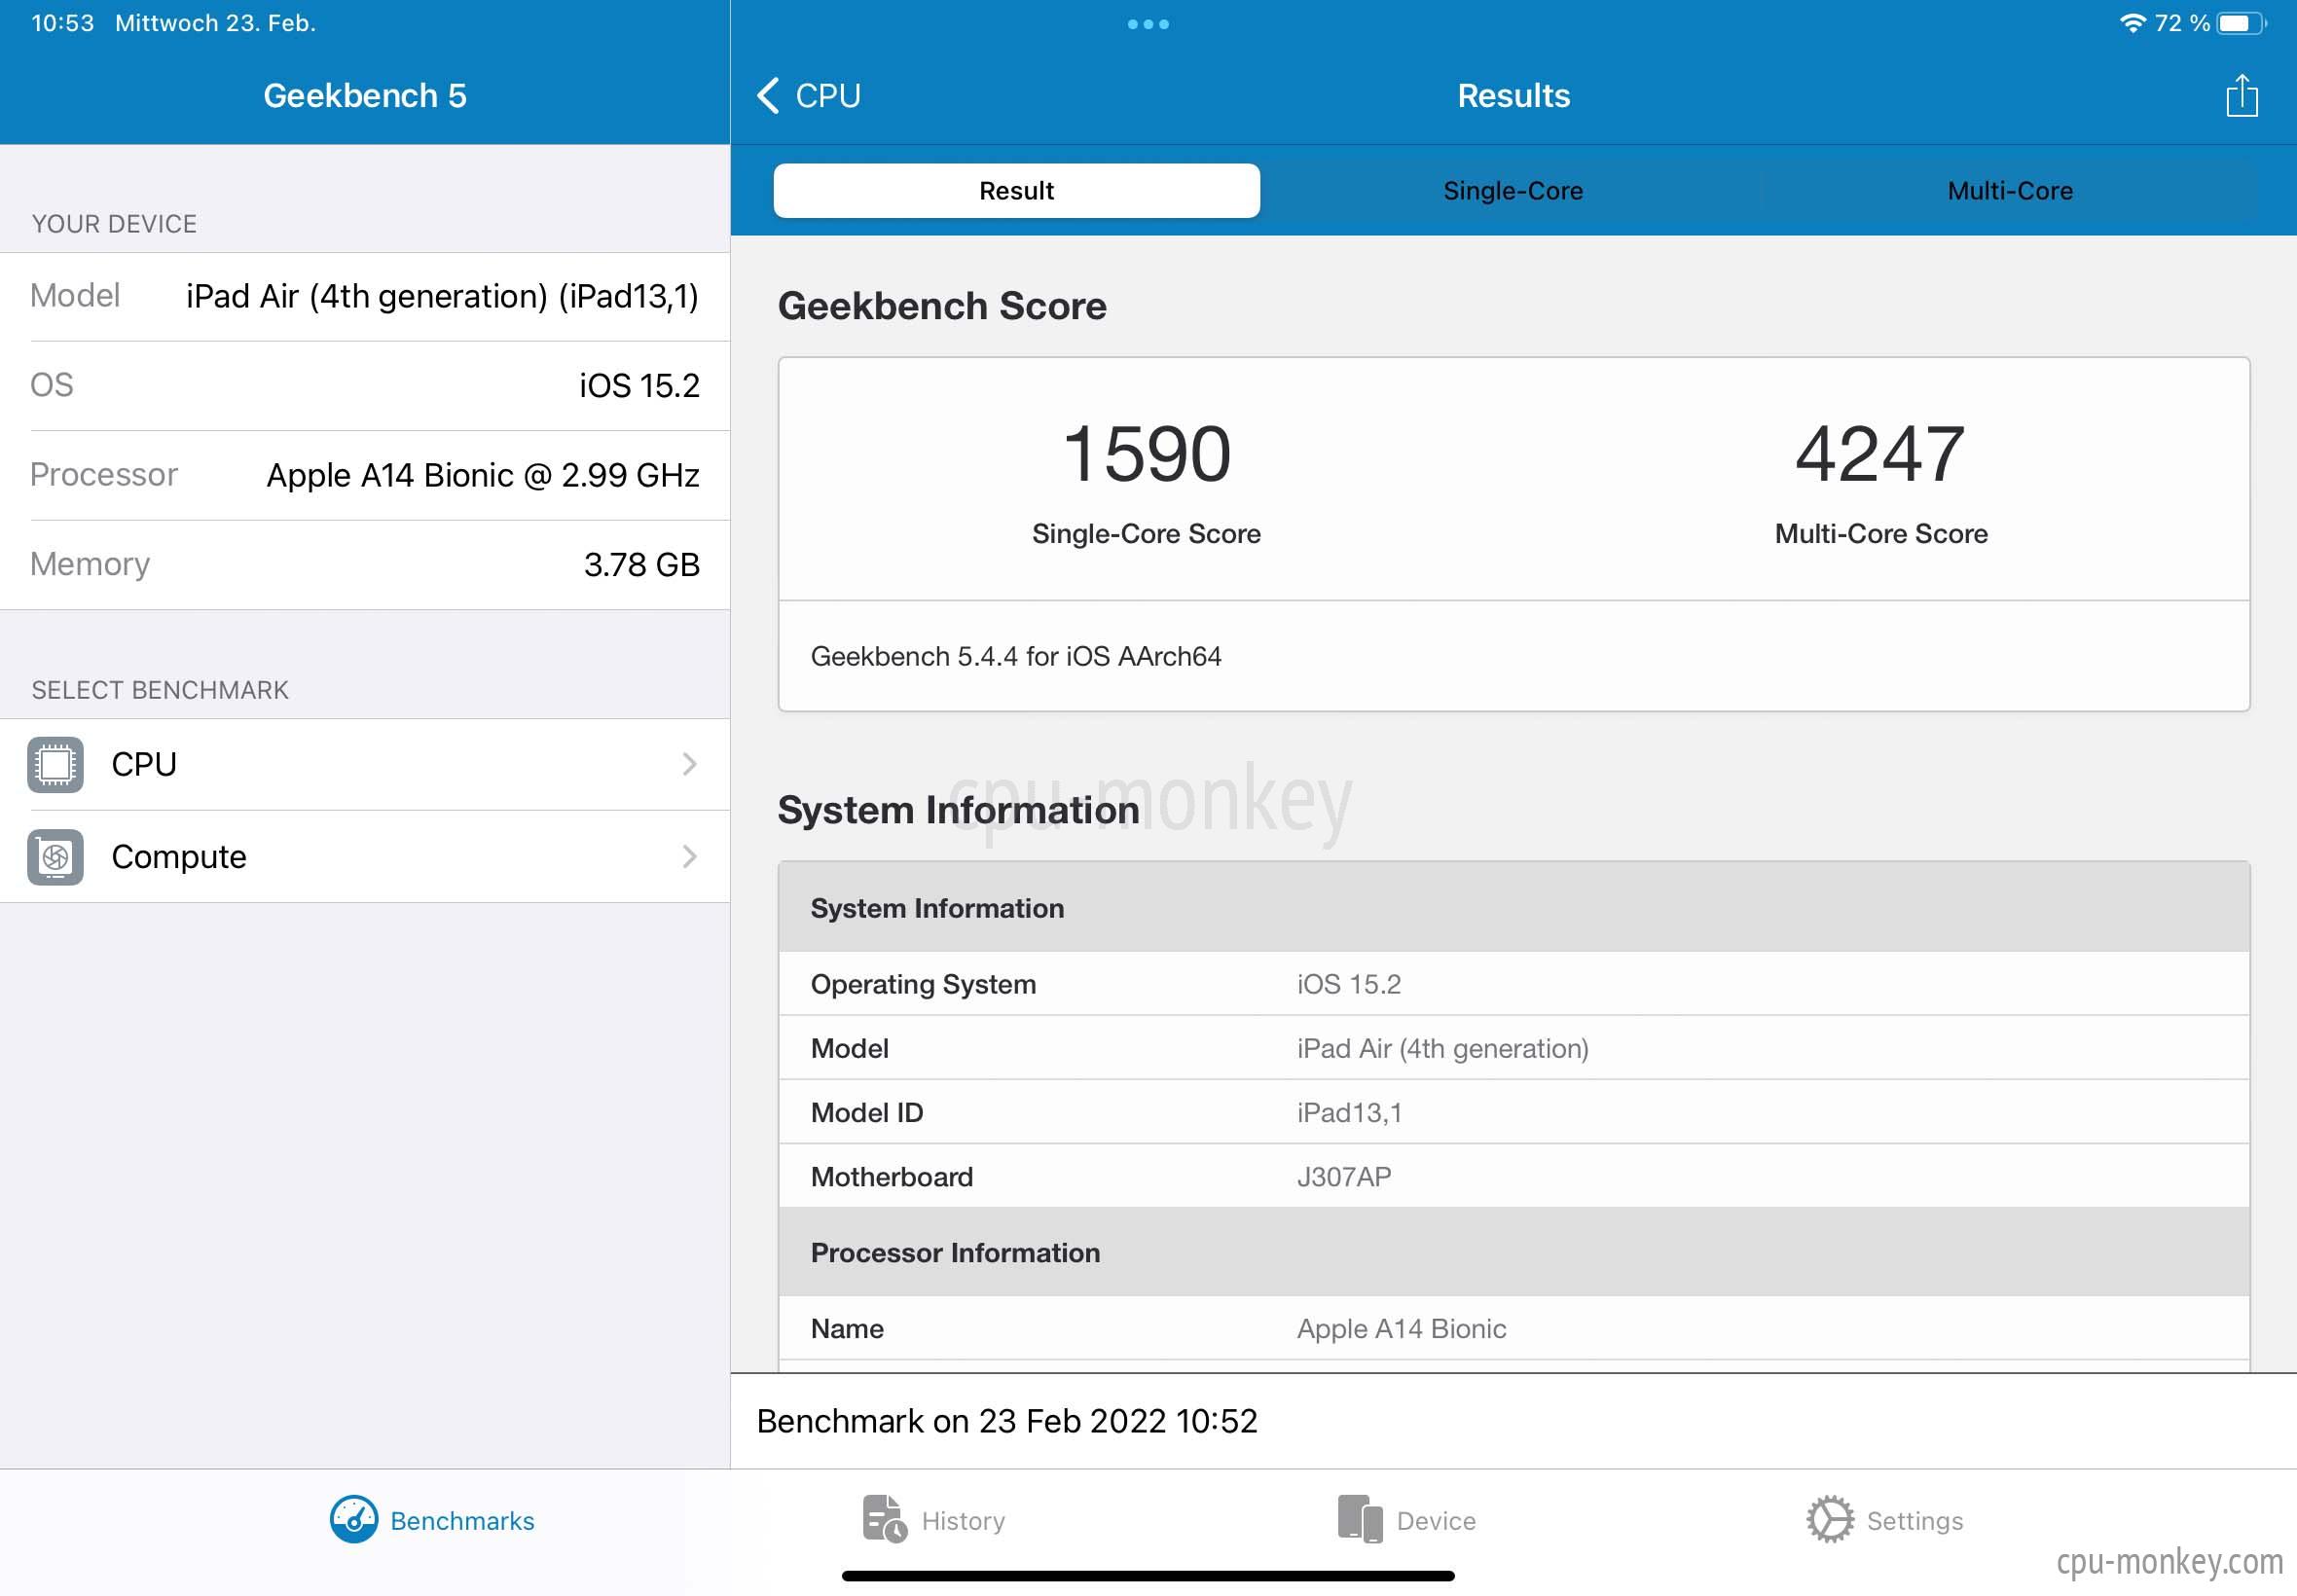
Task: Tap the Model row iPad Air sidebar entry
Action: click(365, 297)
